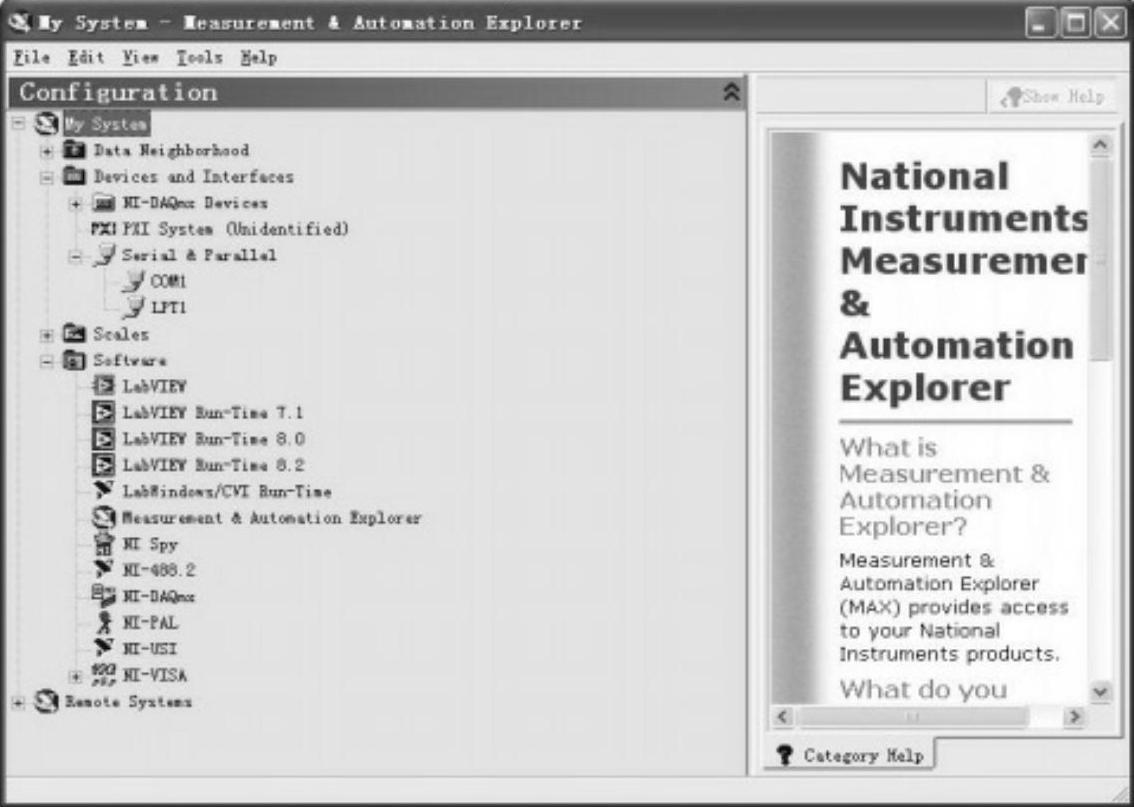Click the LabWindows/CVI Run-Time icon
Viewport: 1134px width, 807px height.
(x=103, y=490)
